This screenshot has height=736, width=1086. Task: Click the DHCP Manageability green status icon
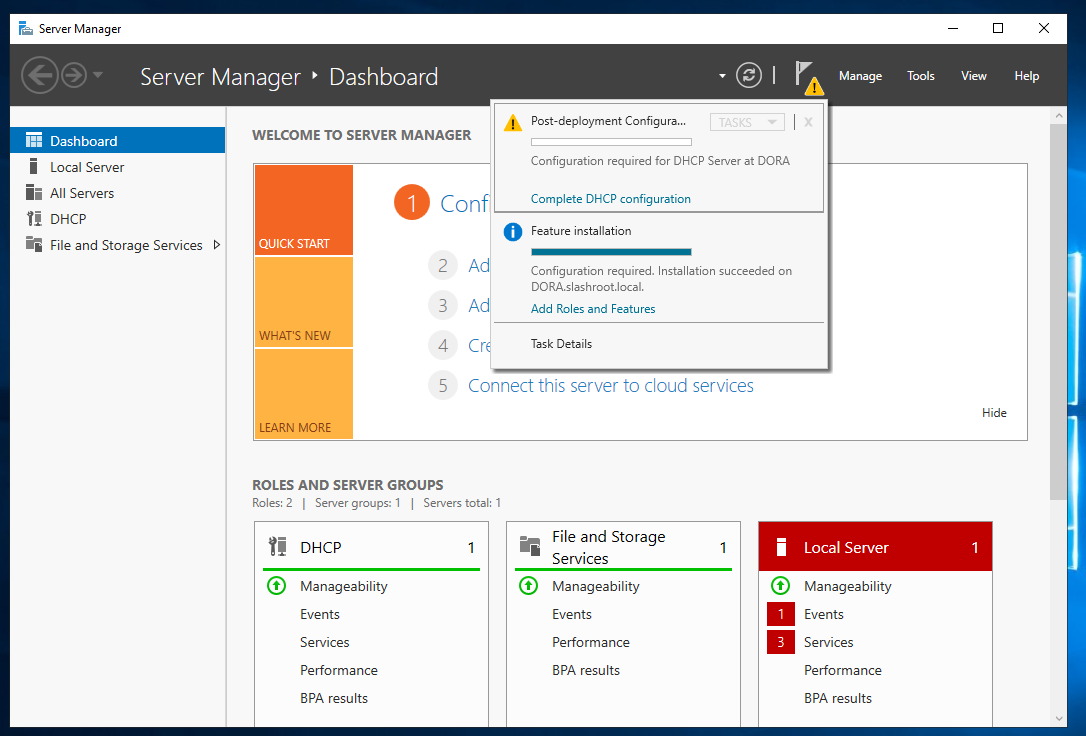[277, 586]
